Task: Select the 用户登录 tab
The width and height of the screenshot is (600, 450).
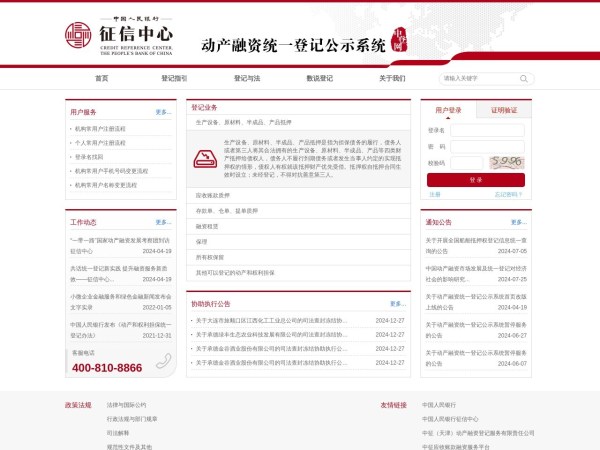Action: click(448, 110)
